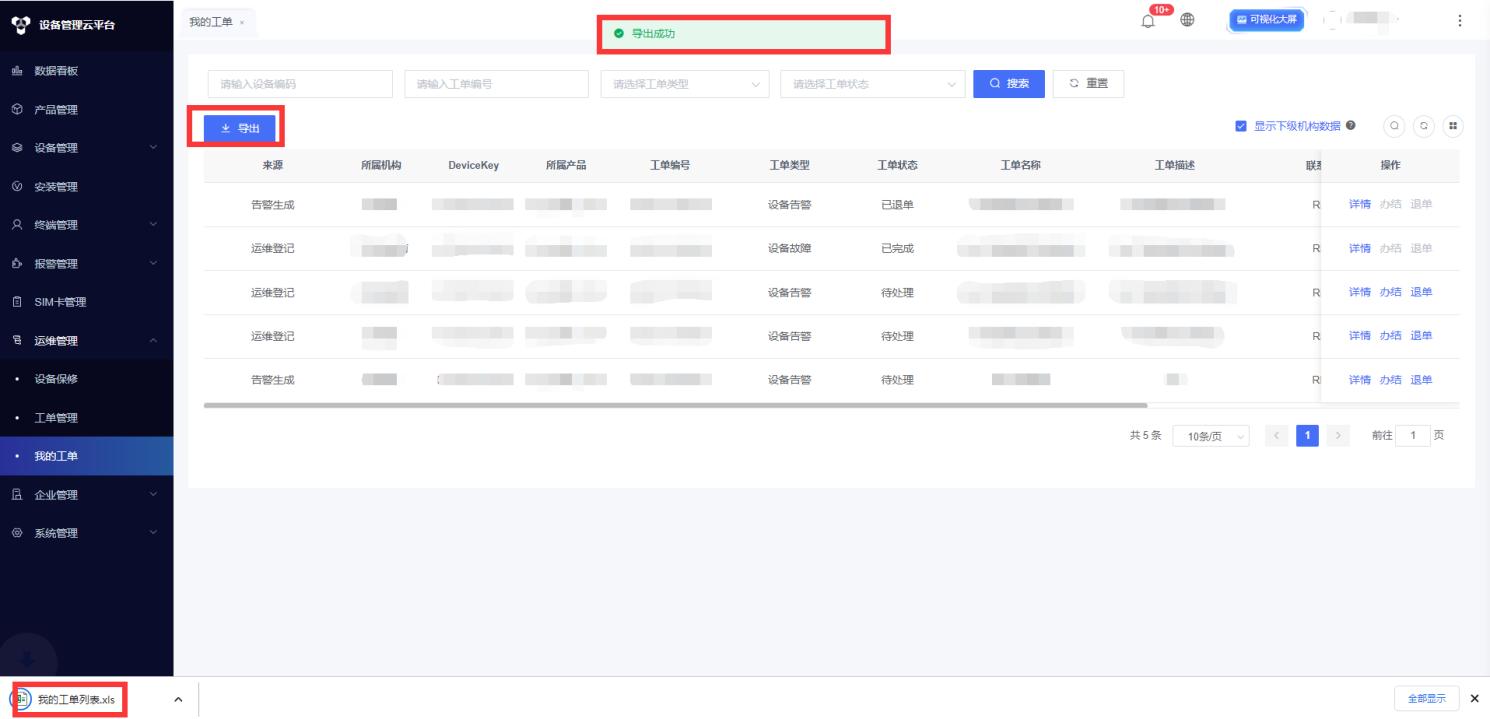Viewport: 1490px width, 719px height.
Task: Open 工单管理 submenu item
Action: (86, 417)
